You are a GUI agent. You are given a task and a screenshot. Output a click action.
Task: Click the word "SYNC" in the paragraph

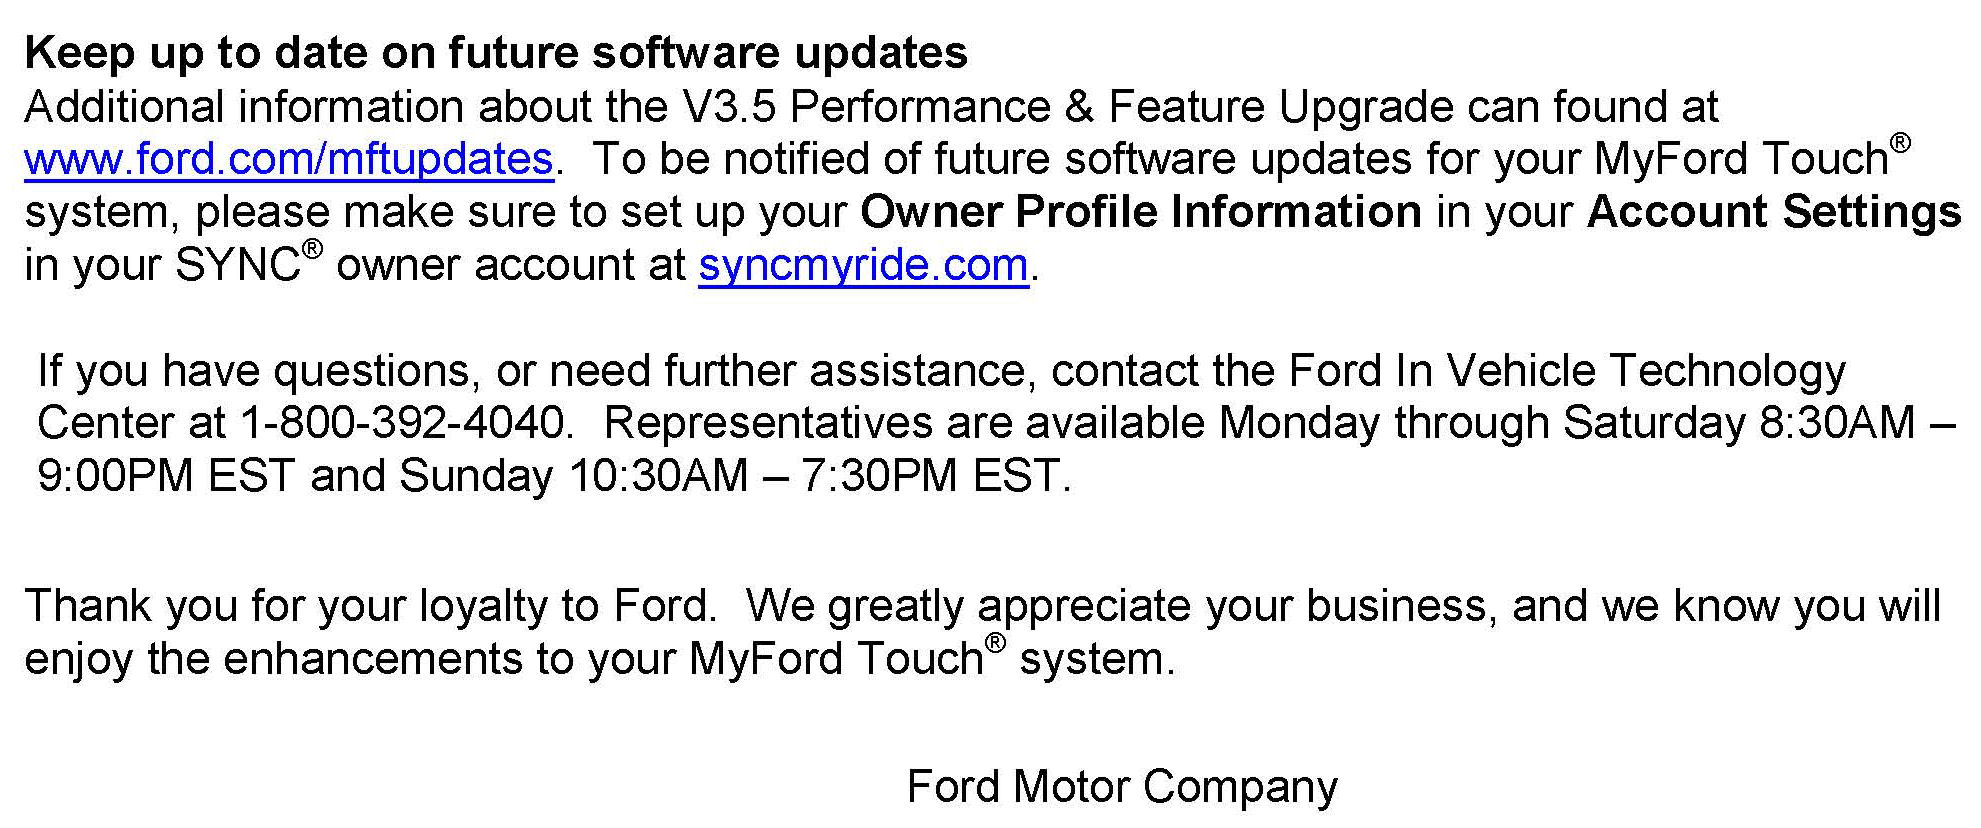pyautogui.click(x=238, y=266)
